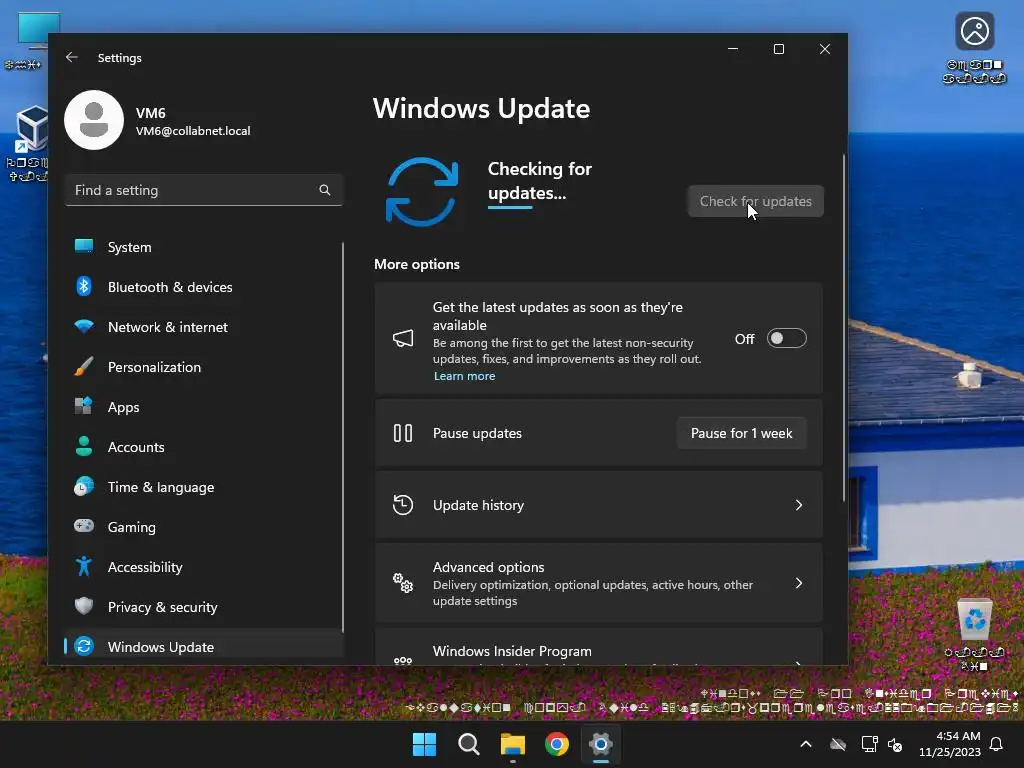The image size is (1024, 768).
Task: Click the Gaming controller icon
Action: [x=84, y=526]
